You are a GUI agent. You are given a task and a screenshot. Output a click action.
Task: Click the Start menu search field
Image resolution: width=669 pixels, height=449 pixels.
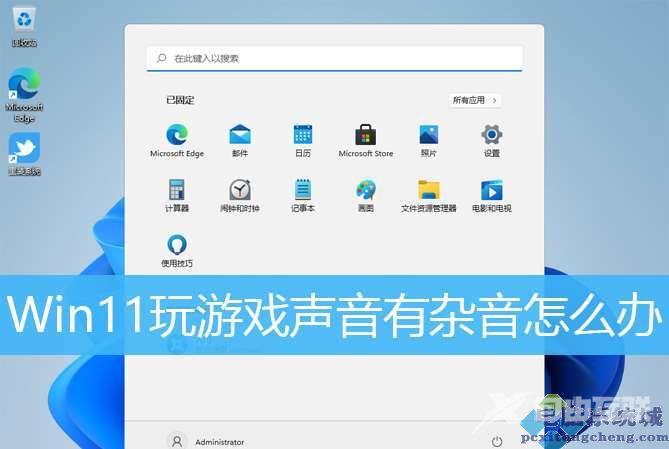tap(334, 58)
